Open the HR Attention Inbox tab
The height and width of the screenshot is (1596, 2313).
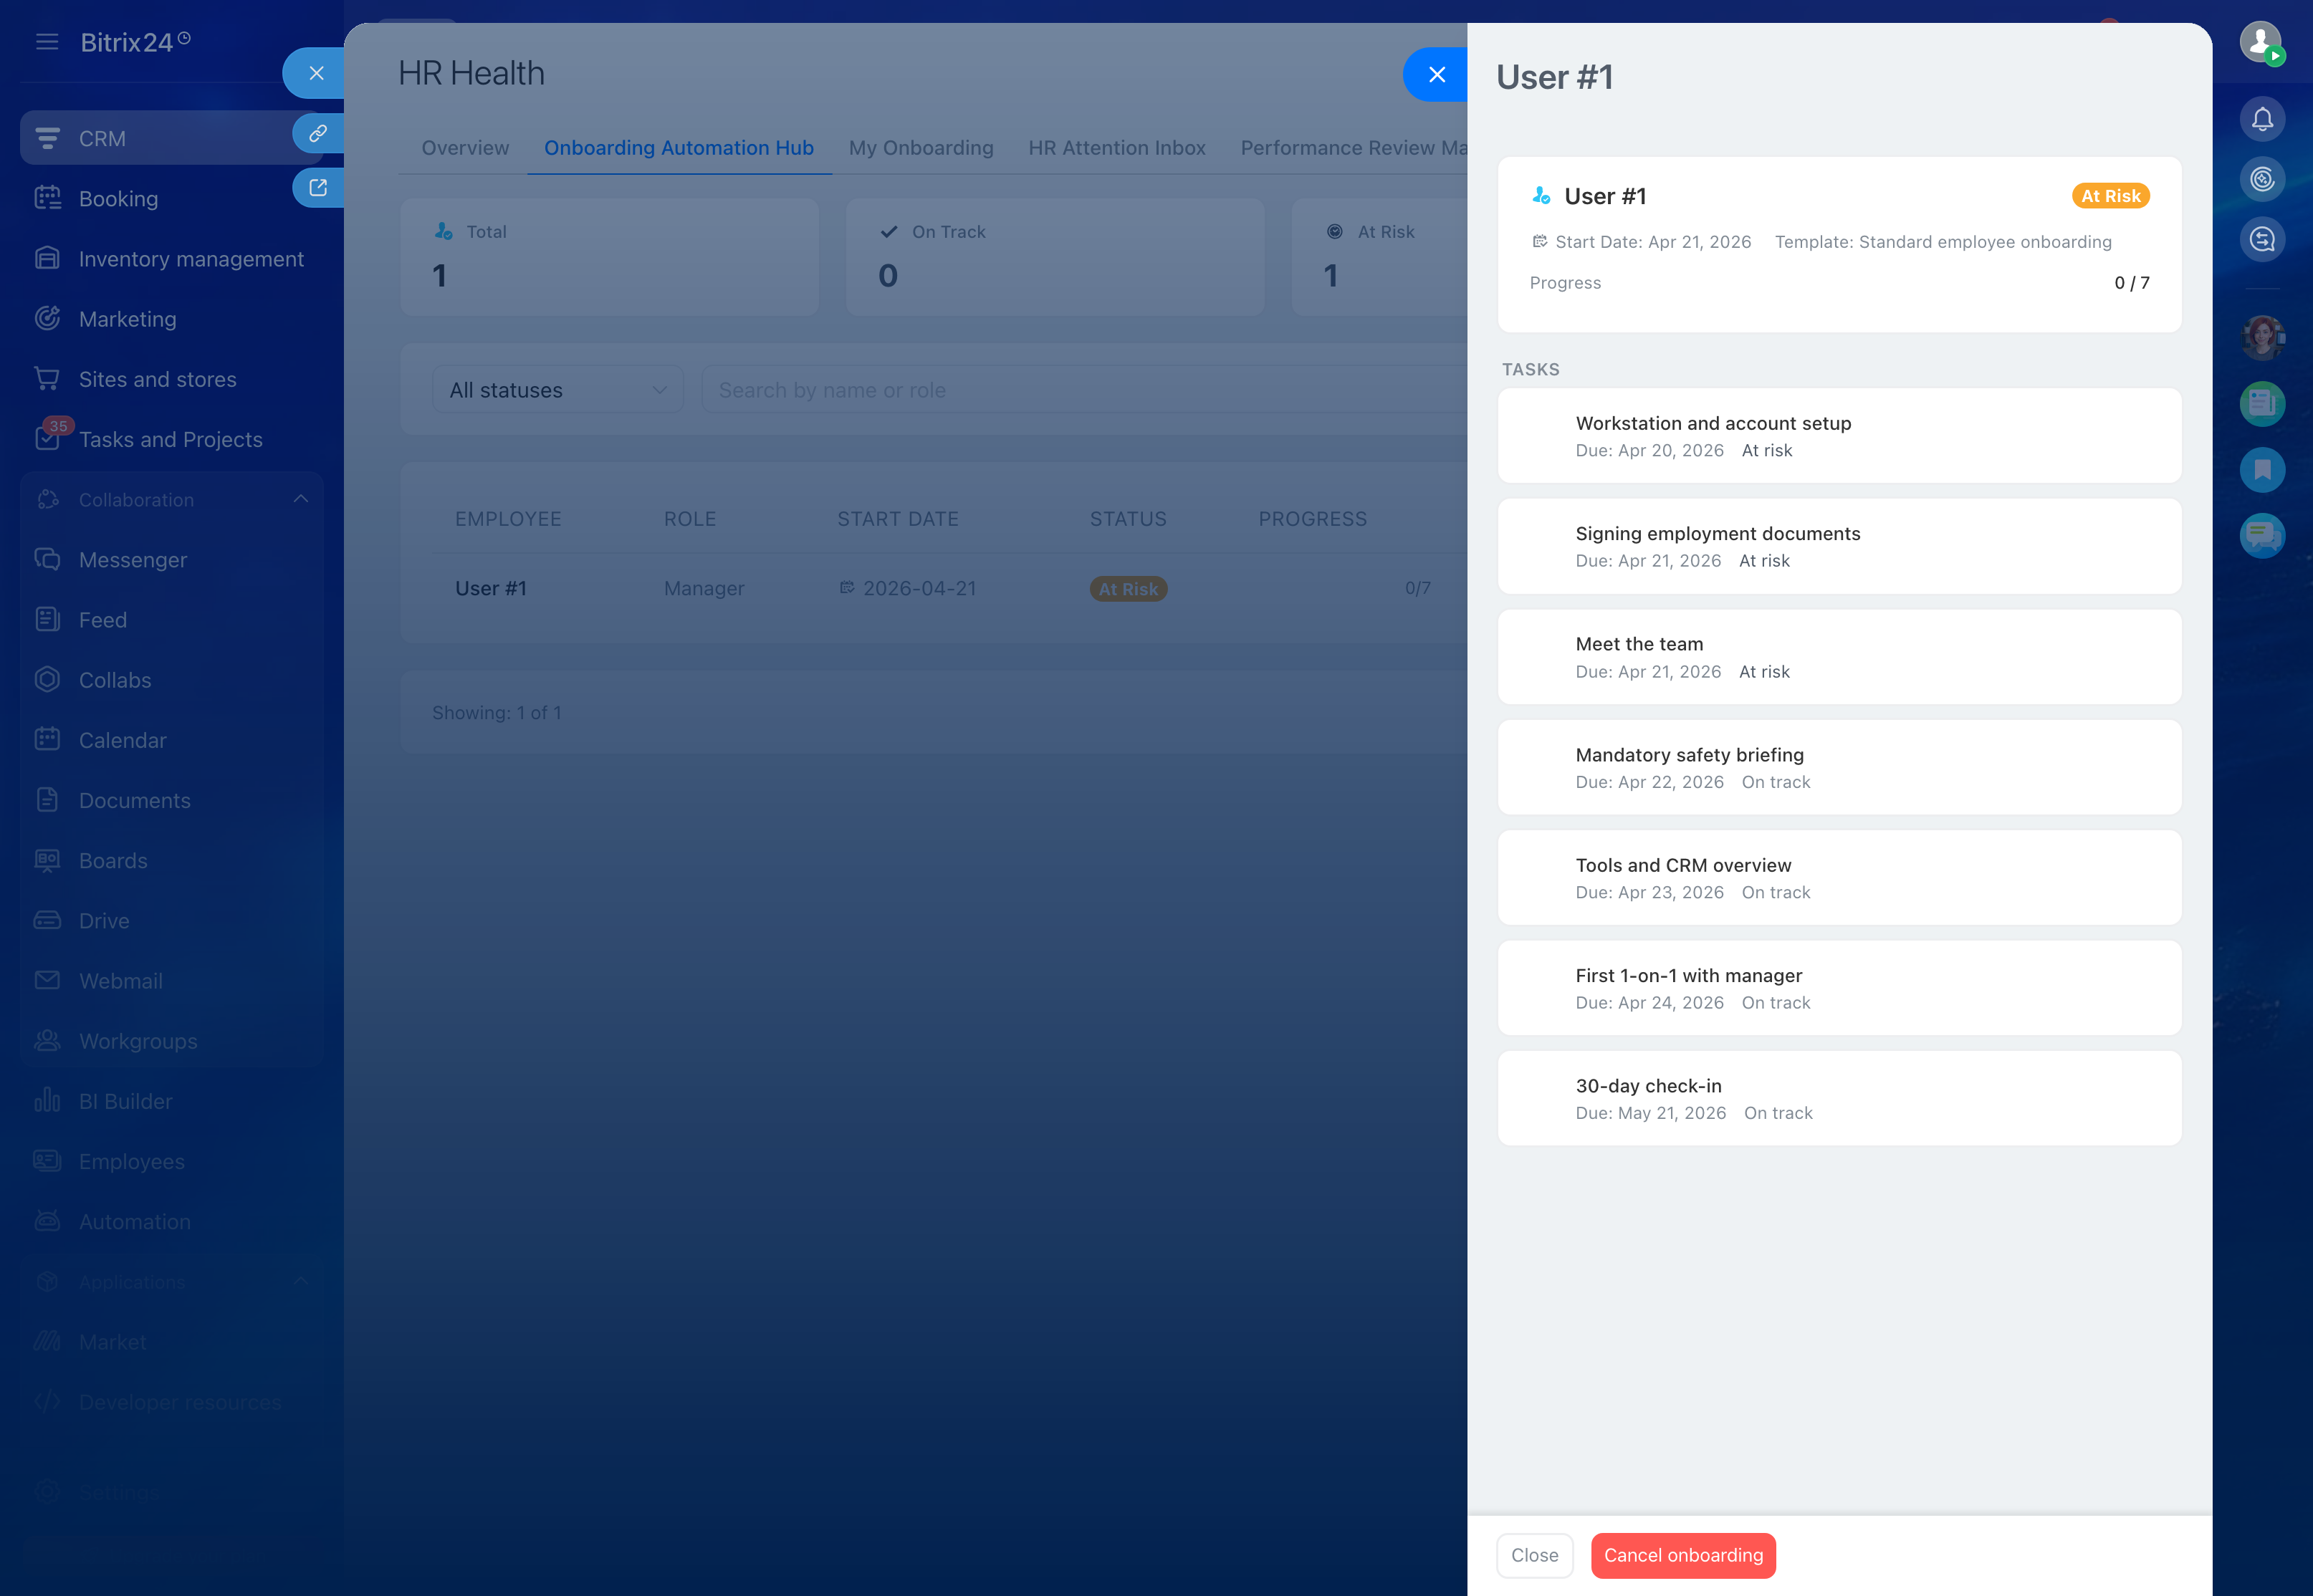click(x=1116, y=148)
